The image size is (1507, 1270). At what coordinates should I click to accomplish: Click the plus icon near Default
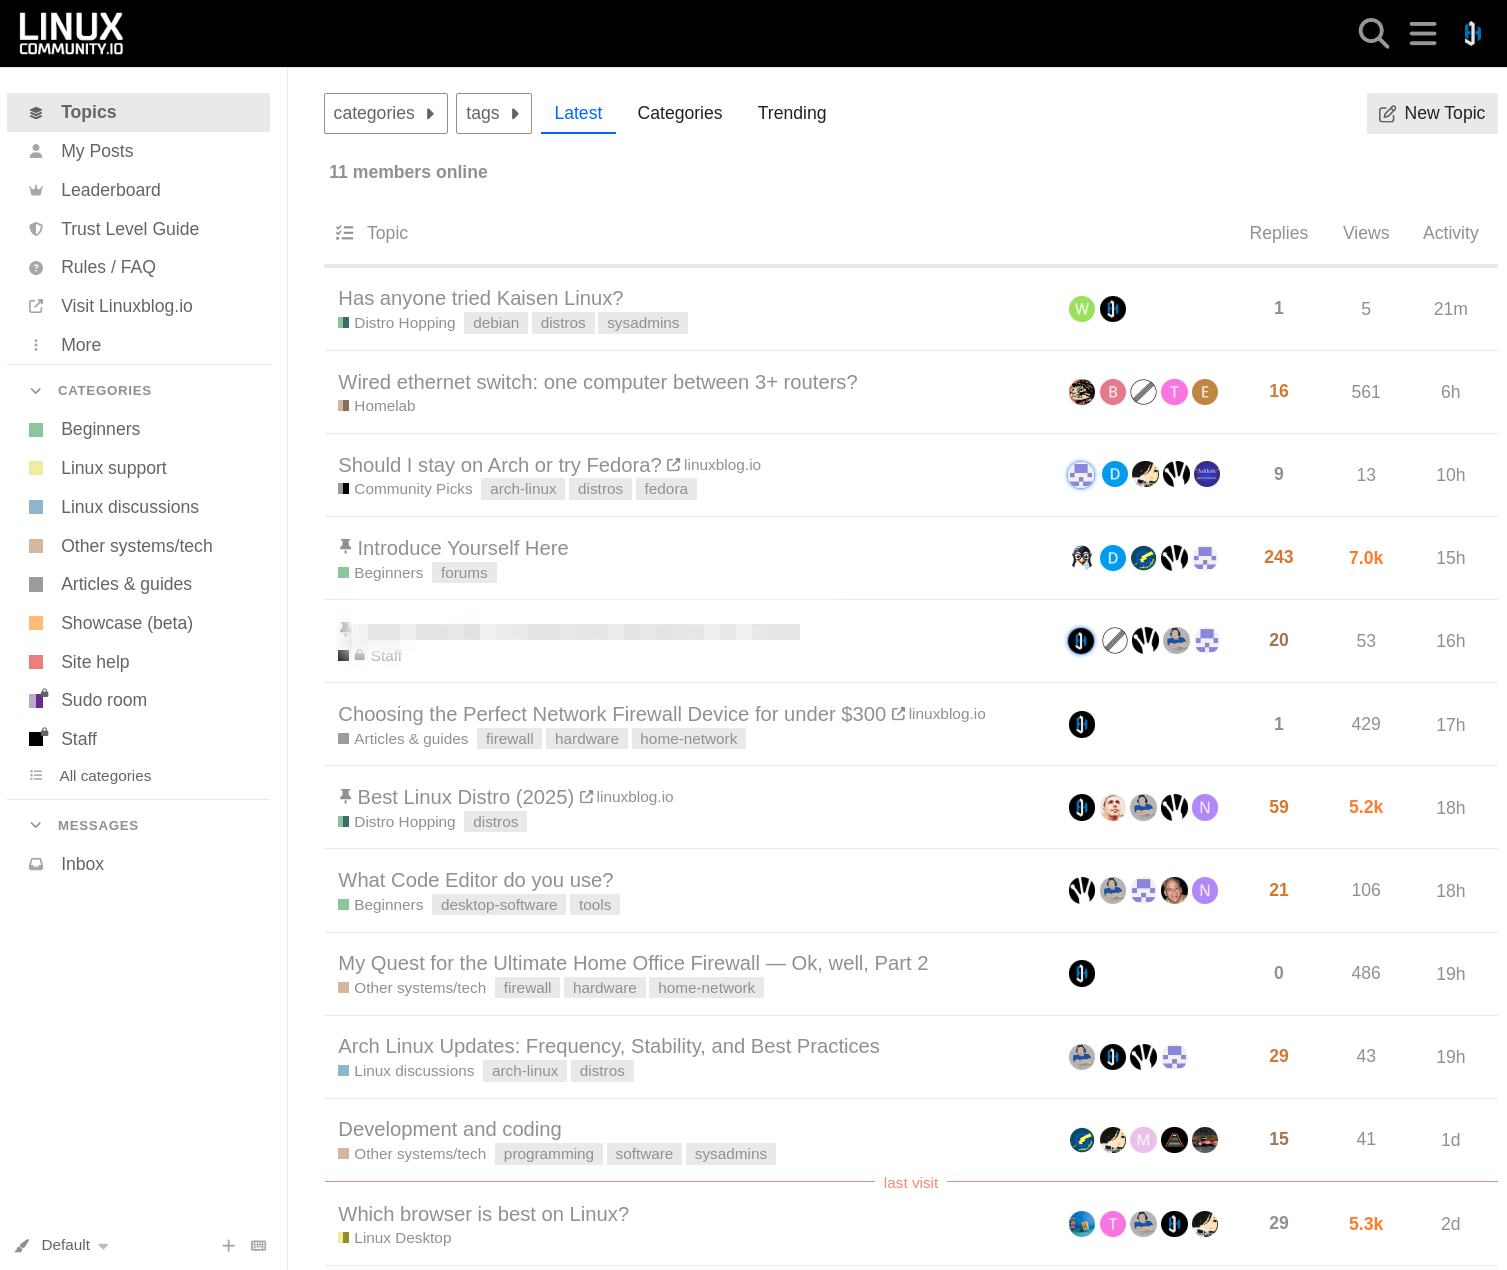click(x=228, y=1245)
